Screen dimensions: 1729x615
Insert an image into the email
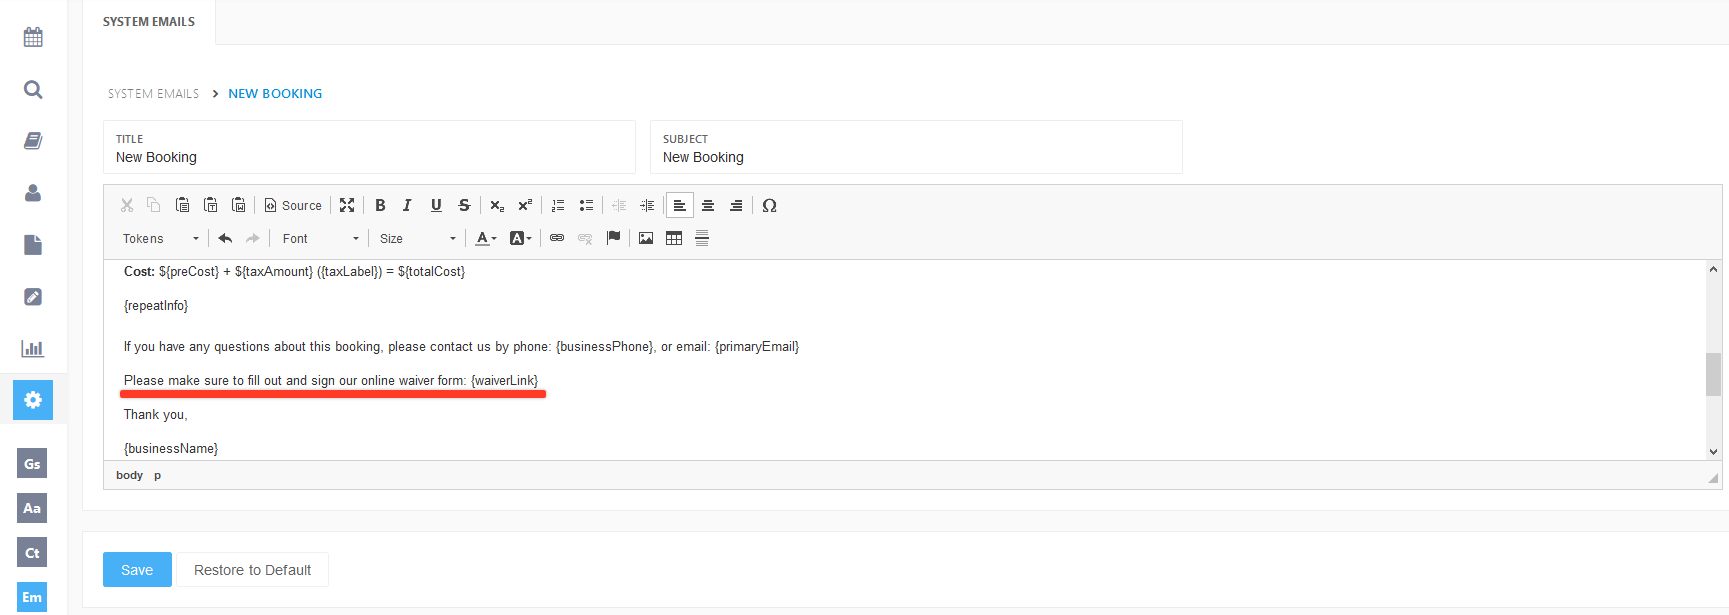pyautogui.click(x=646, y=238)
